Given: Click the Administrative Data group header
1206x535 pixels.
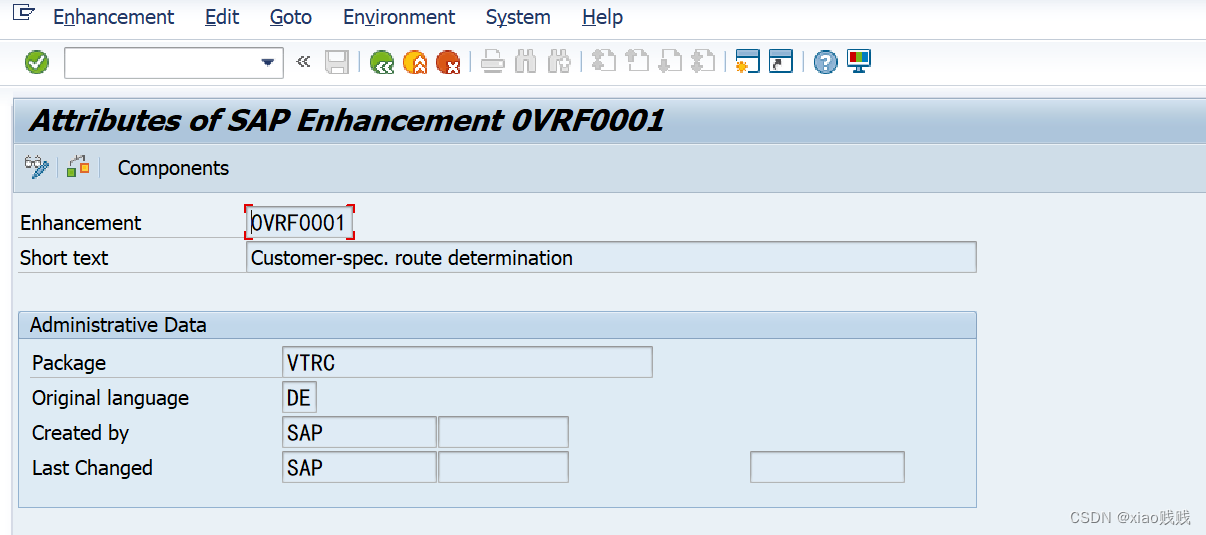Looking at the screenshot, I should [x=497, y=325].
